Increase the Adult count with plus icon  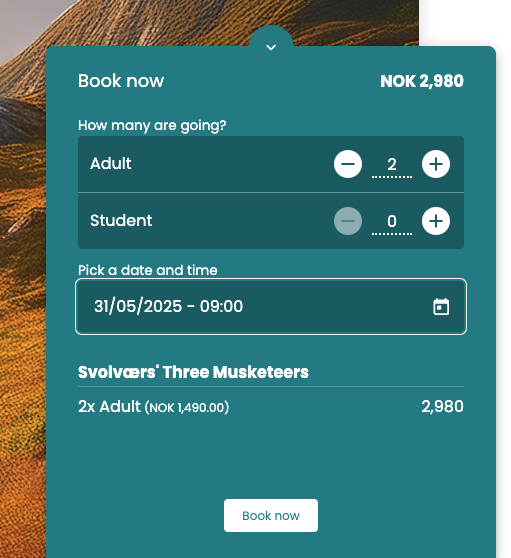[436, 164]
